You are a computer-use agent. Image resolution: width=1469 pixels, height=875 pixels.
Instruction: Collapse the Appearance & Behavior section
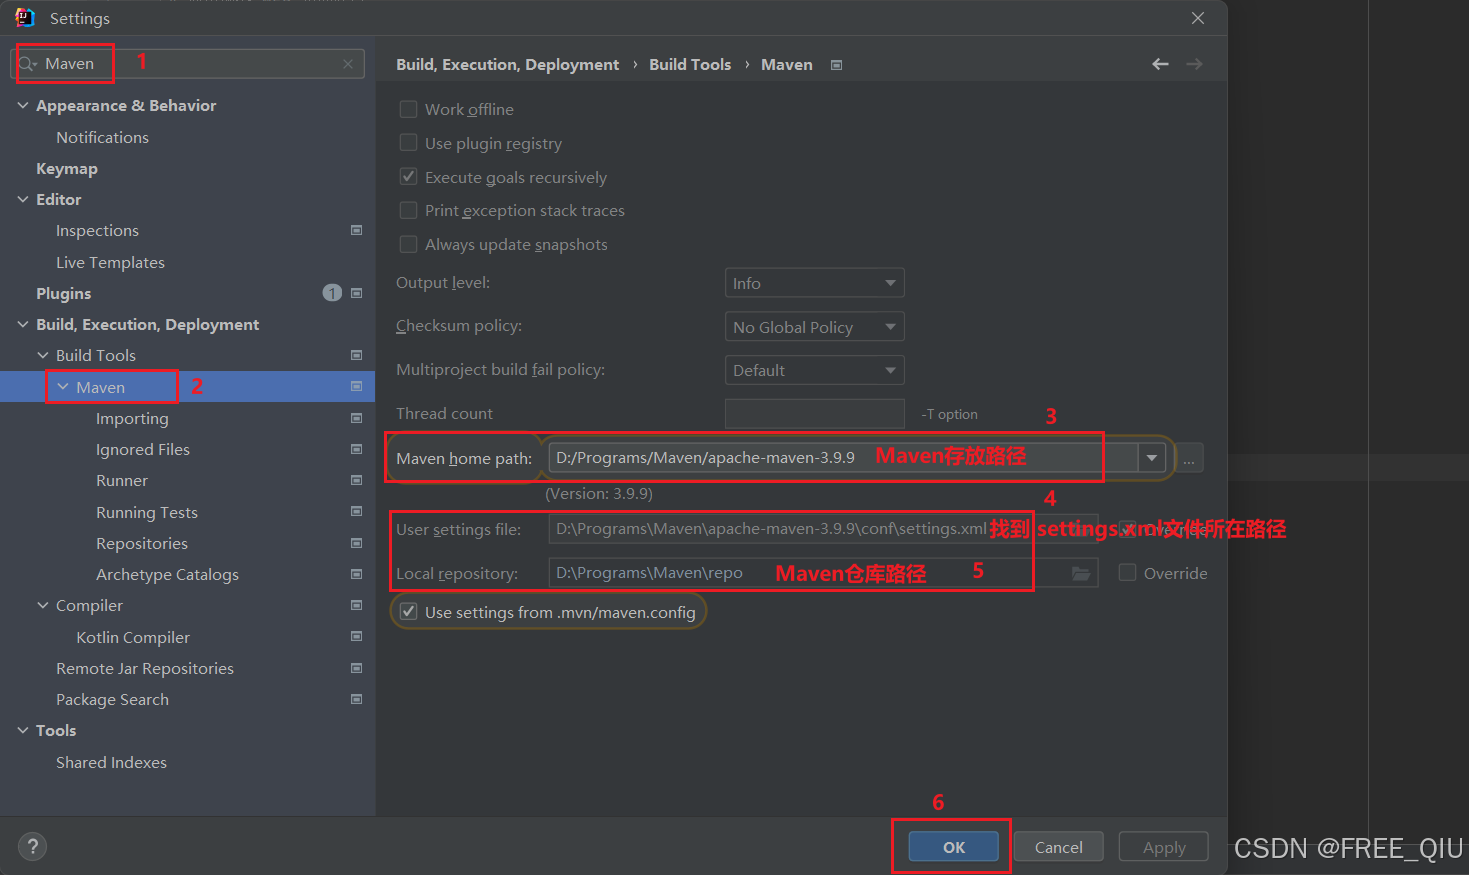pyautogui.click(x=23, y=105)
